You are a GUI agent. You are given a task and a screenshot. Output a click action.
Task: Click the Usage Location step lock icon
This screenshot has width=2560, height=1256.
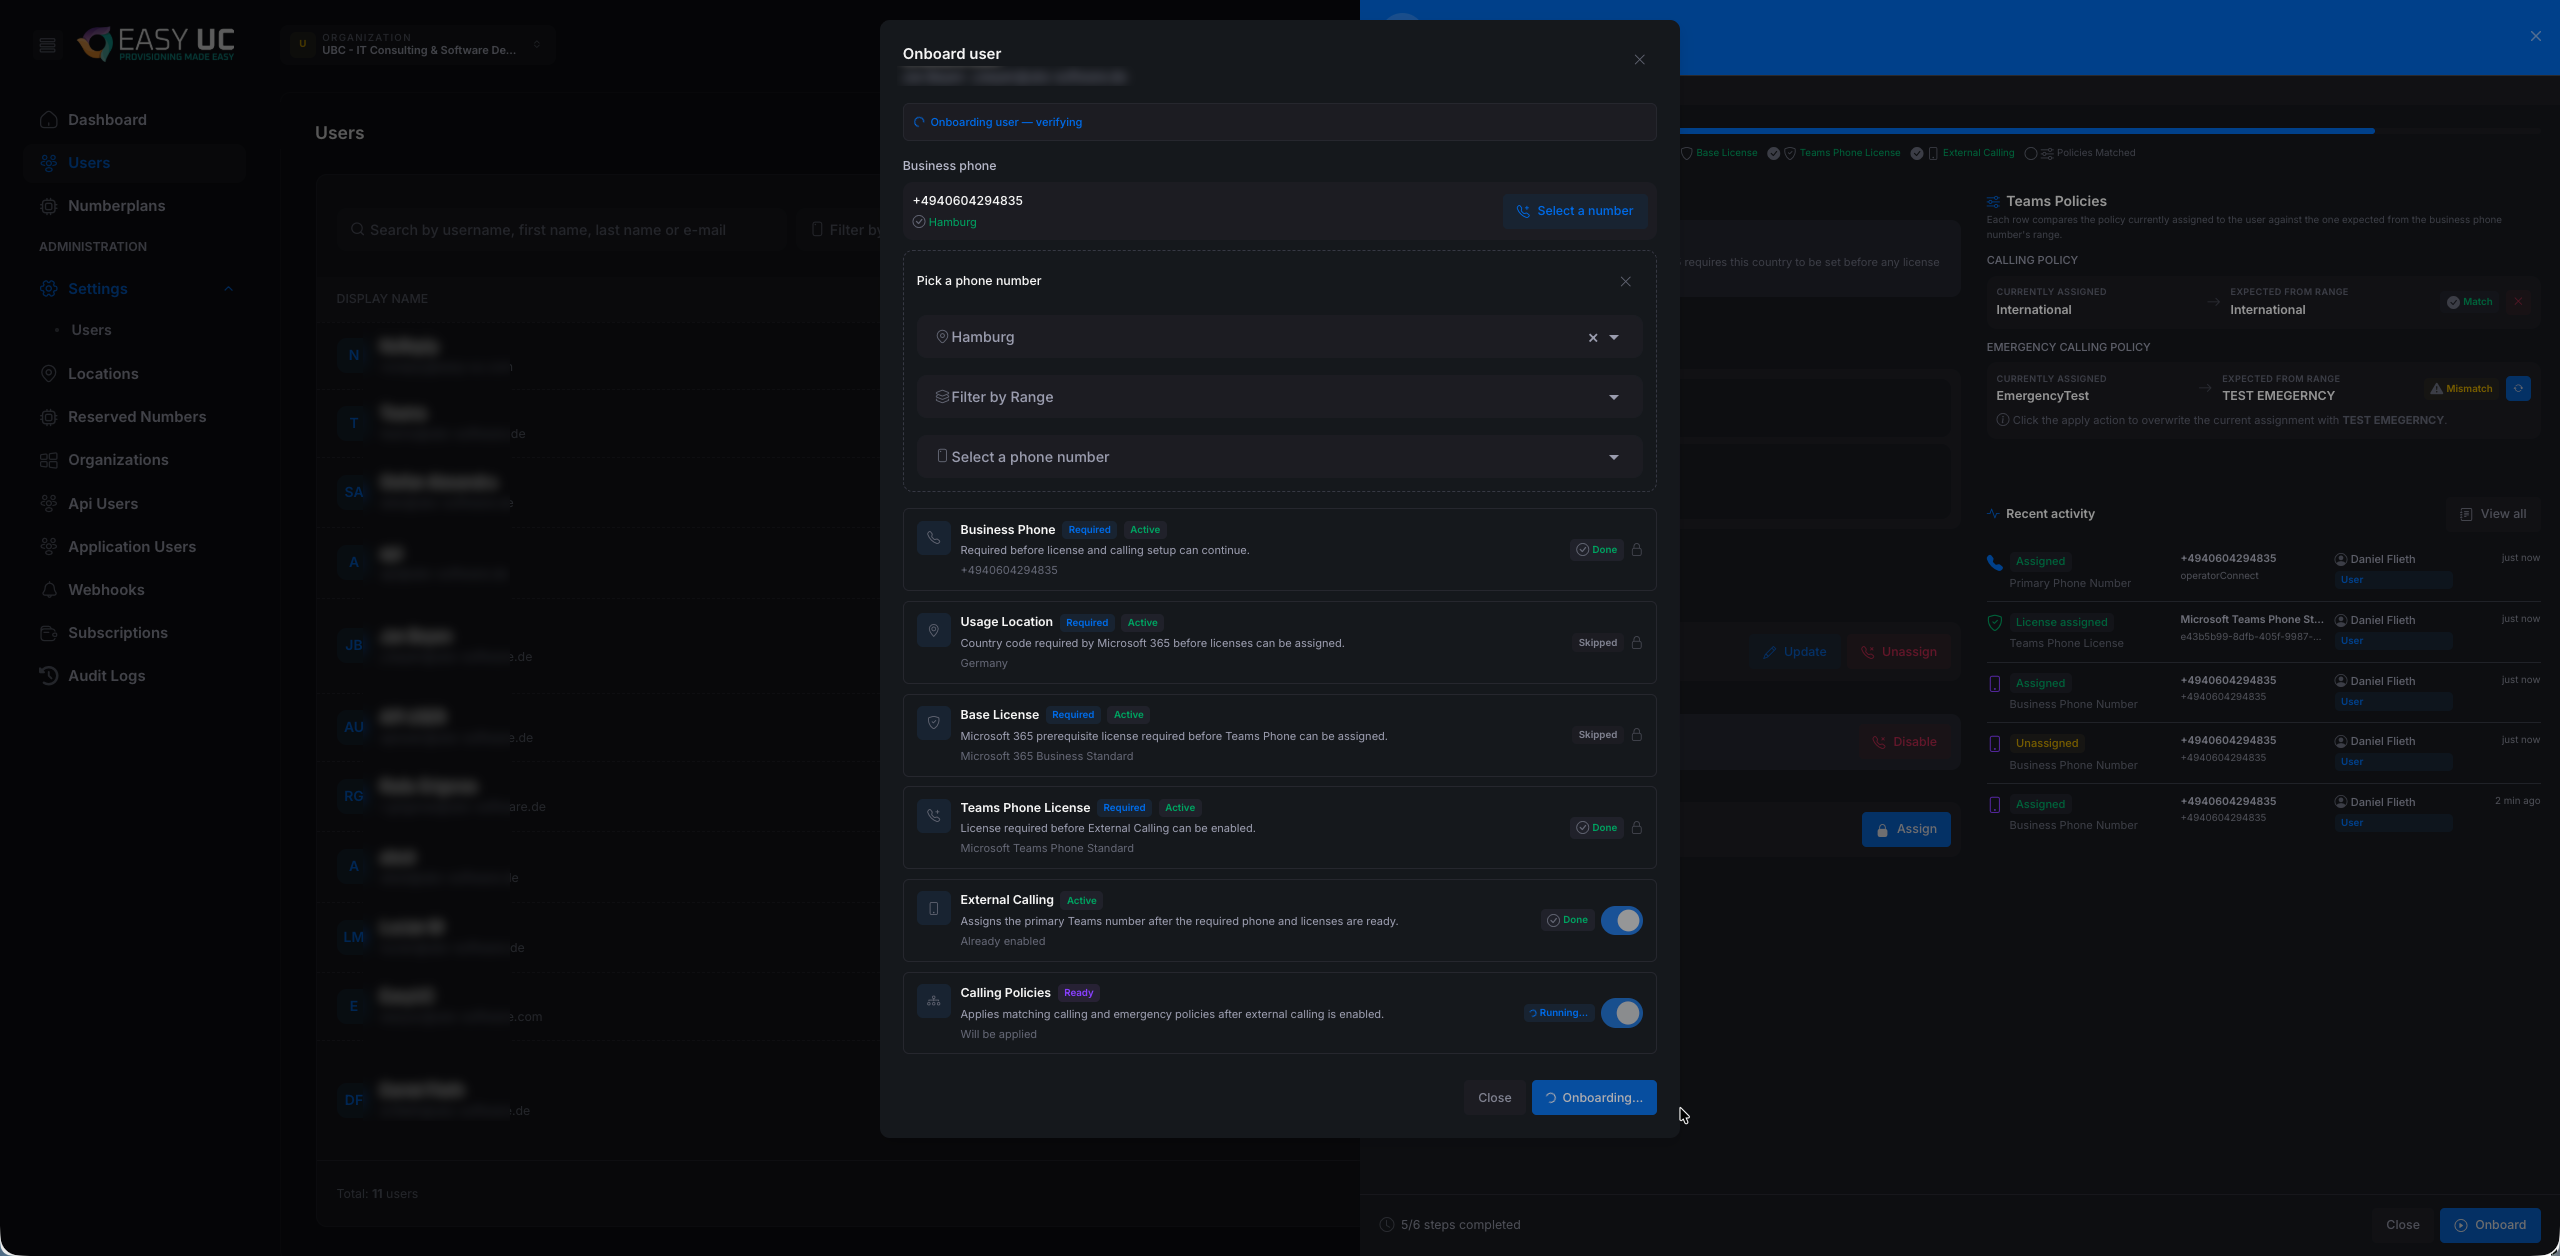[1637, 643]
